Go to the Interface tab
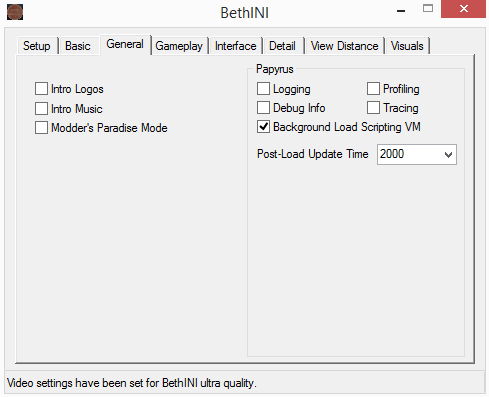Screen dimensions: 489x397 pyautogui.click(x=236, y=46)
